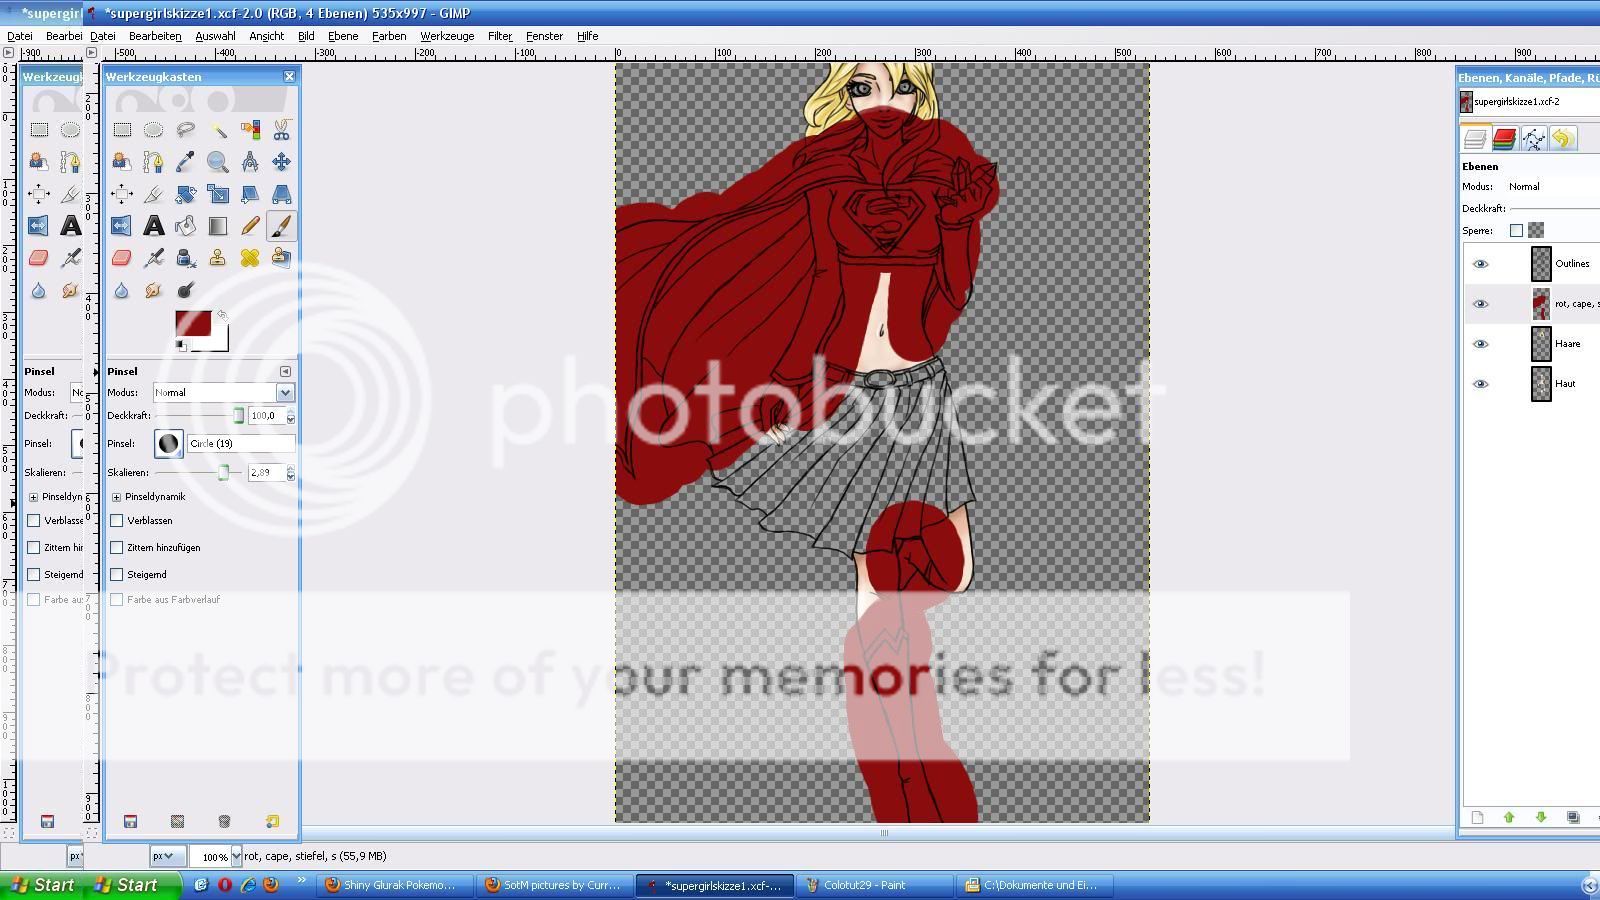Screen dimensions: 1600x900
Task: Open the Ansicht menu
Action: coord(266,36)
